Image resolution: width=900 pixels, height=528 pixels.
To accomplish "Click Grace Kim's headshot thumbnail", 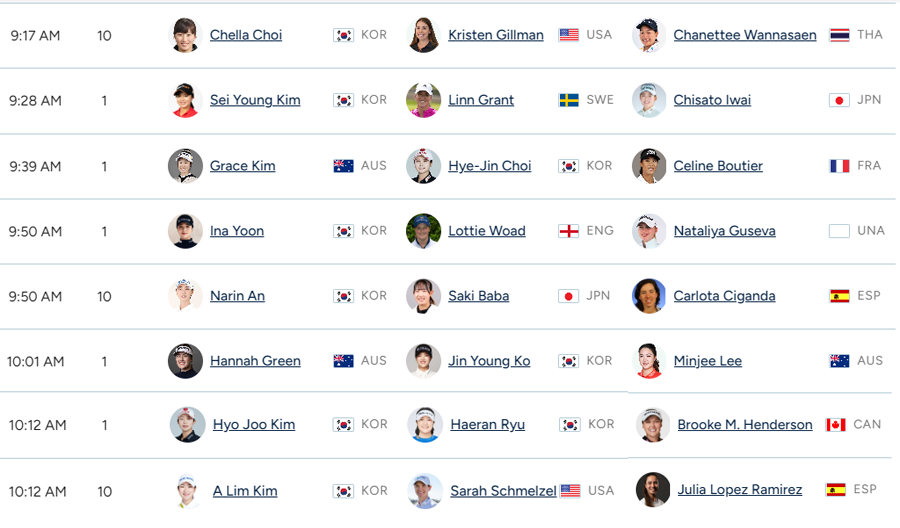I will (x=186, y=166).
